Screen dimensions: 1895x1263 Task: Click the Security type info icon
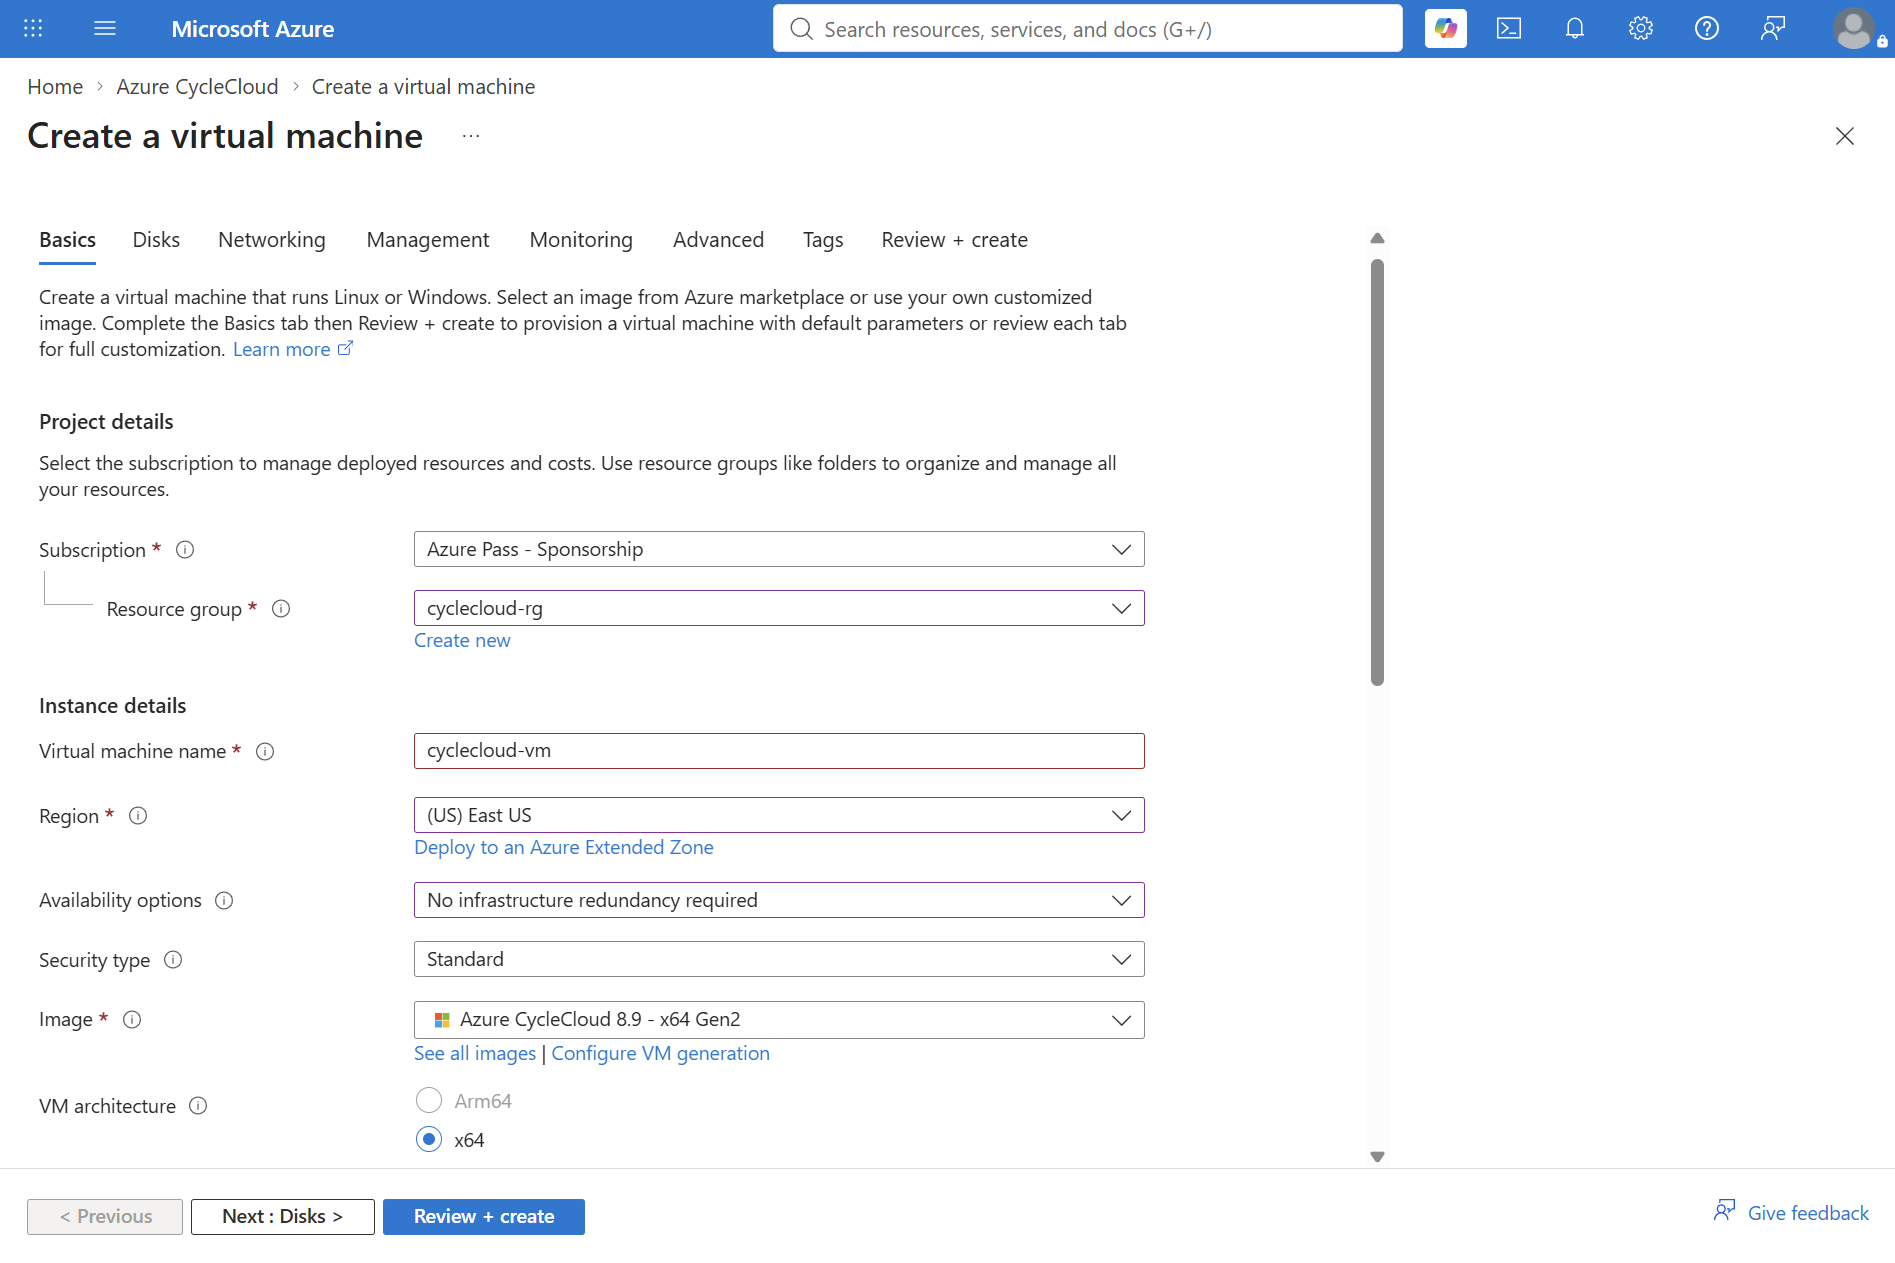(173, 960)
